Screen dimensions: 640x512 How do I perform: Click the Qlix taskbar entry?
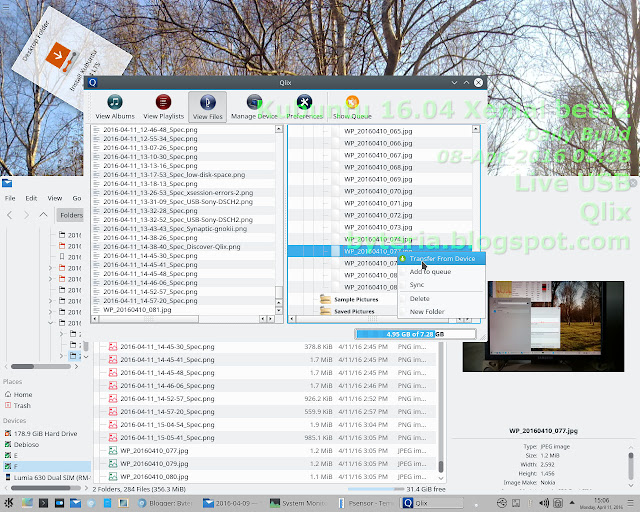point(433,503)
